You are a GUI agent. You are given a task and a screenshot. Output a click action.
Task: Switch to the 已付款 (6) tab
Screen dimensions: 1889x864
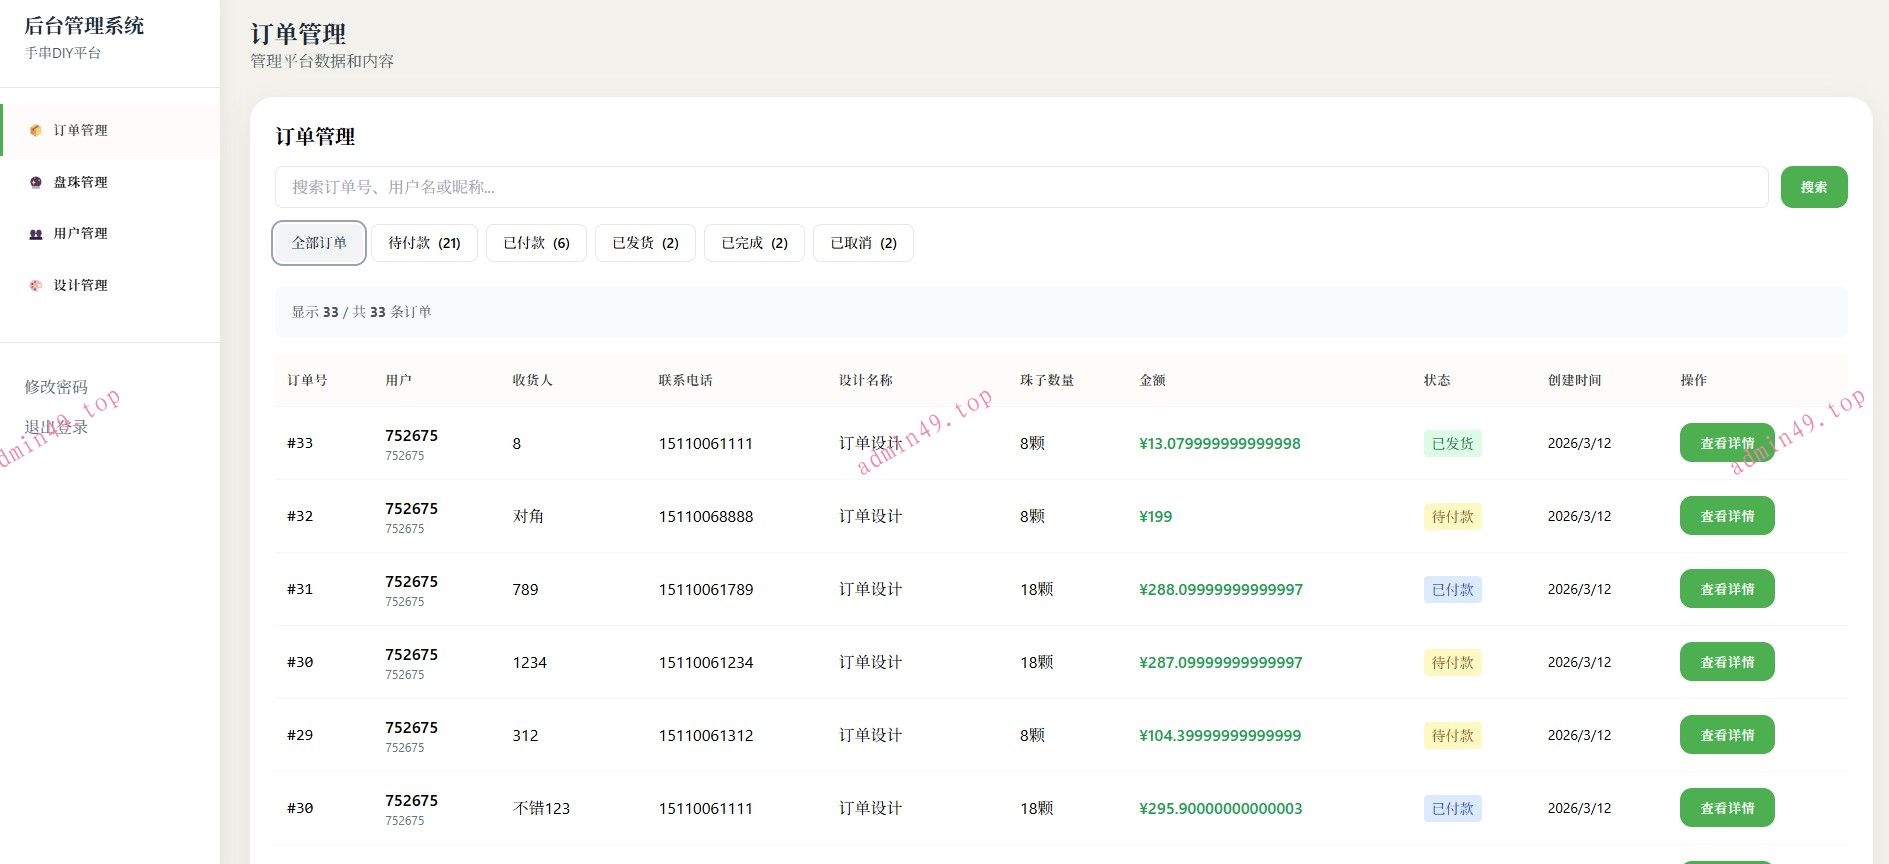[x=536, y=243]
